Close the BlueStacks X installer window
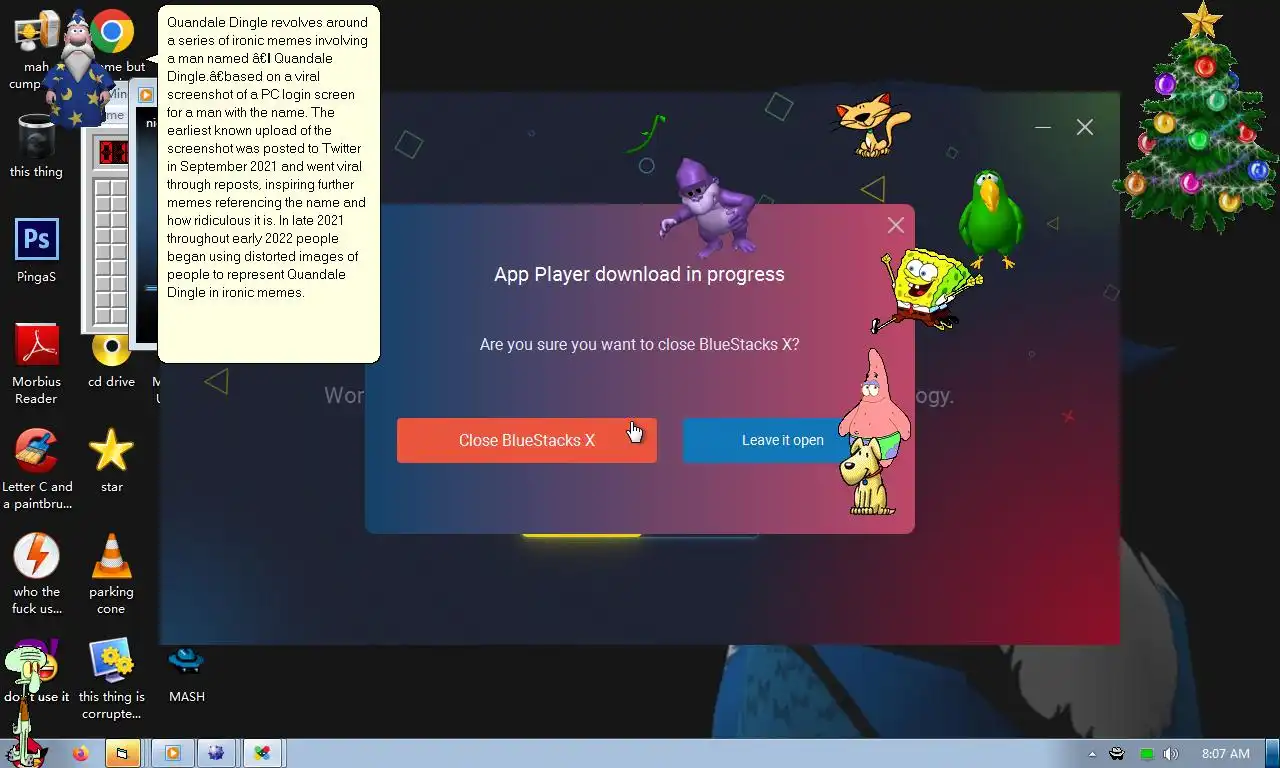 [x=1085, y=127]
